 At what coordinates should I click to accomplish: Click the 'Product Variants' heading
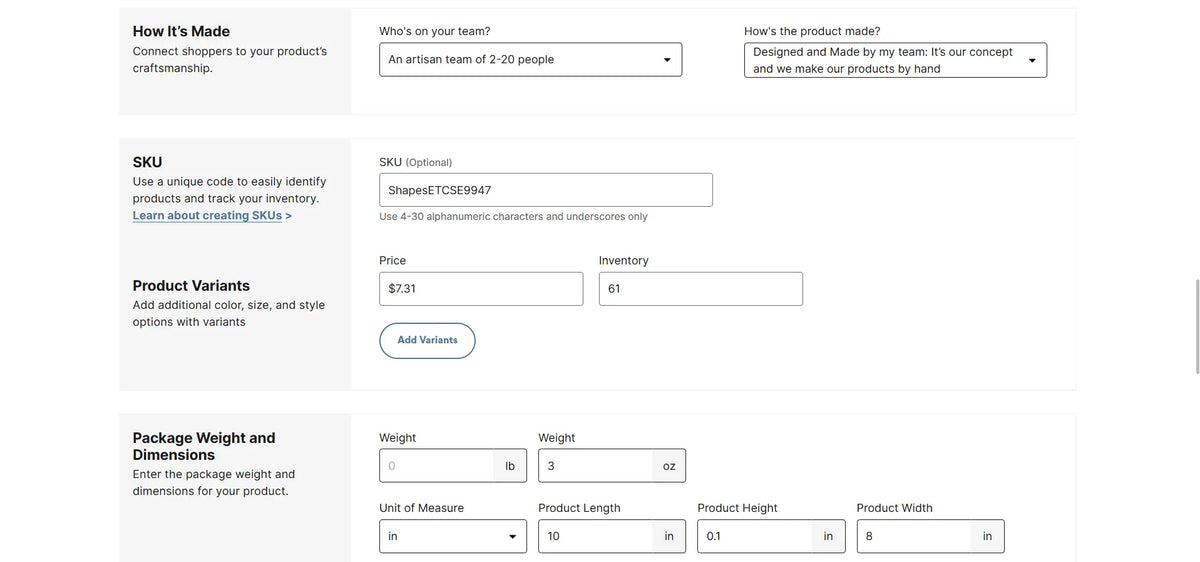click(191, 285)
